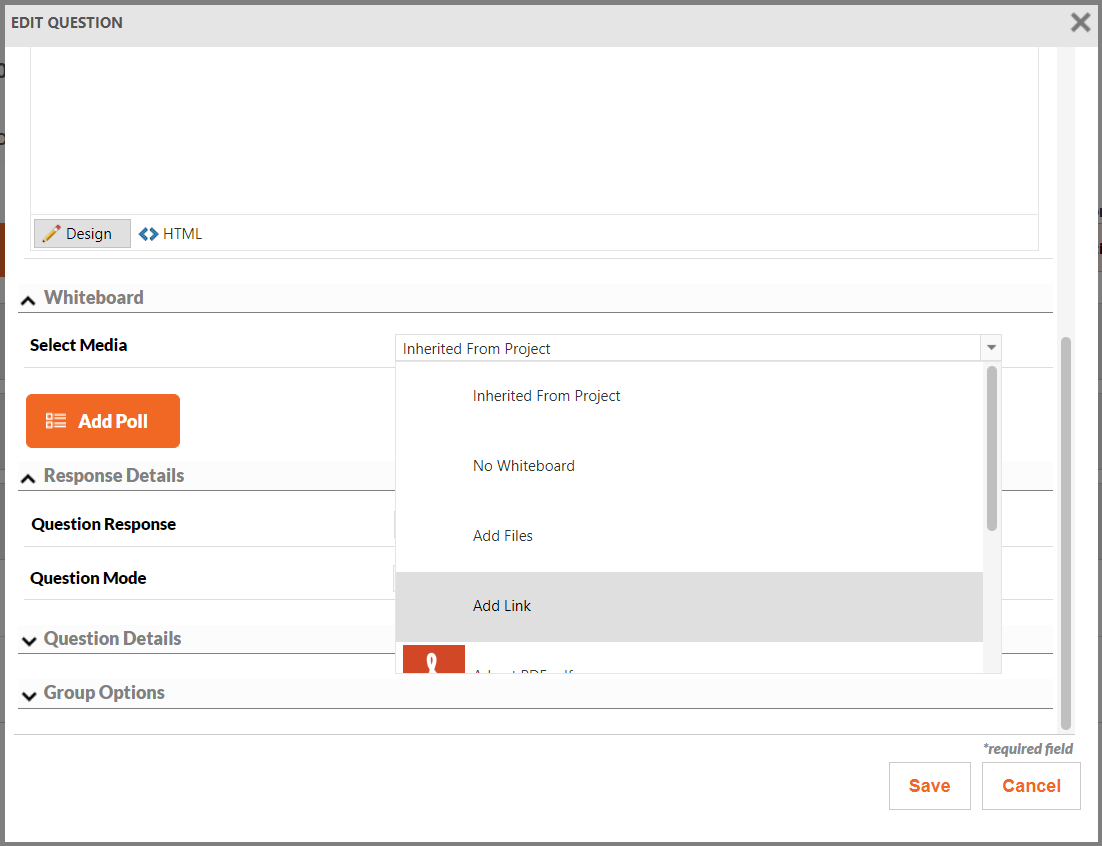
Task: Click the Question Mode label
Action: click(89, 578)
